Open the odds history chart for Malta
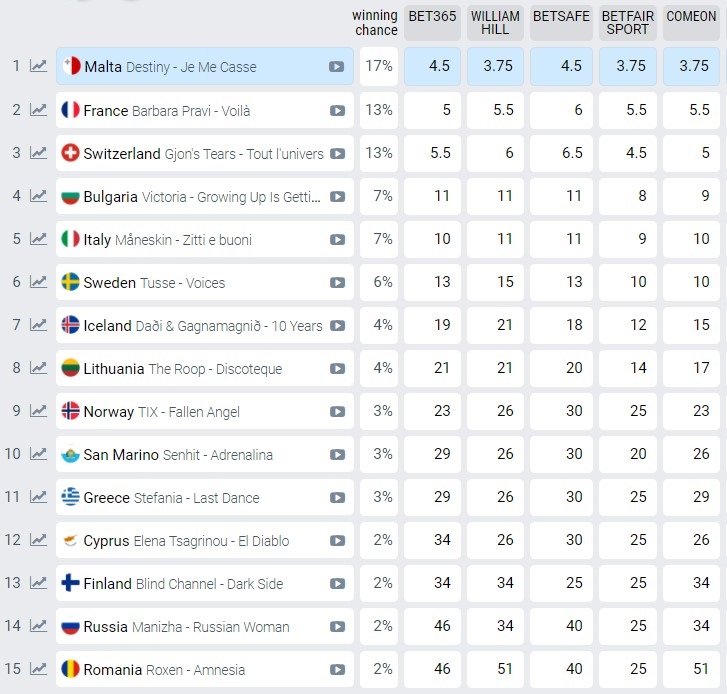Viewport: 727px width, 694px height. coord(38,66)
